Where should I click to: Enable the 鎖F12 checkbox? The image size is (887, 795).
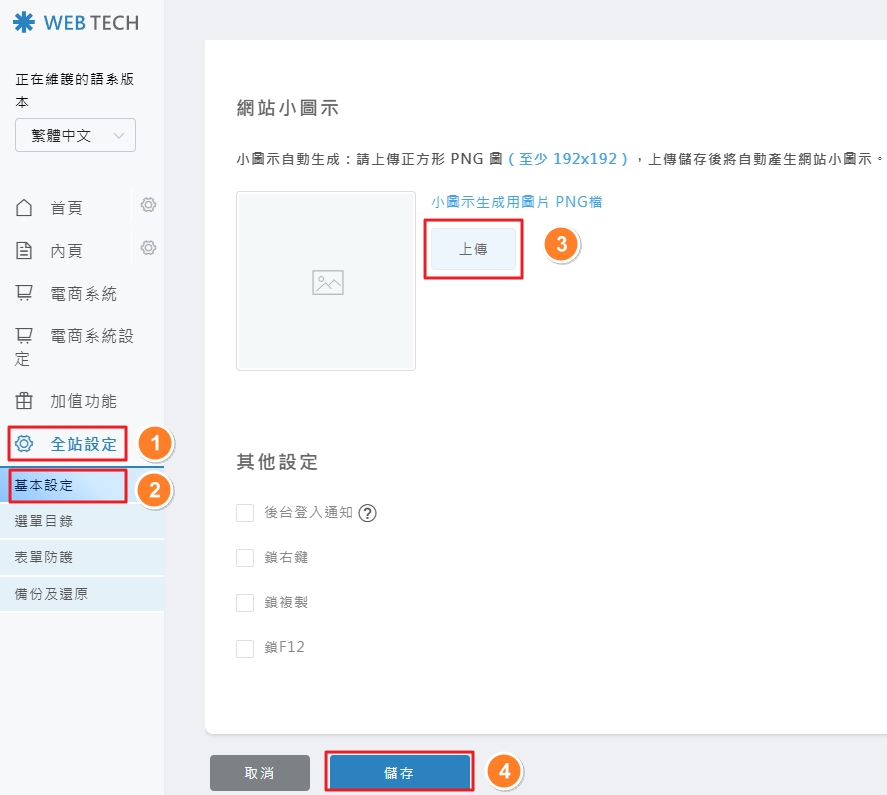coord(245,648)
